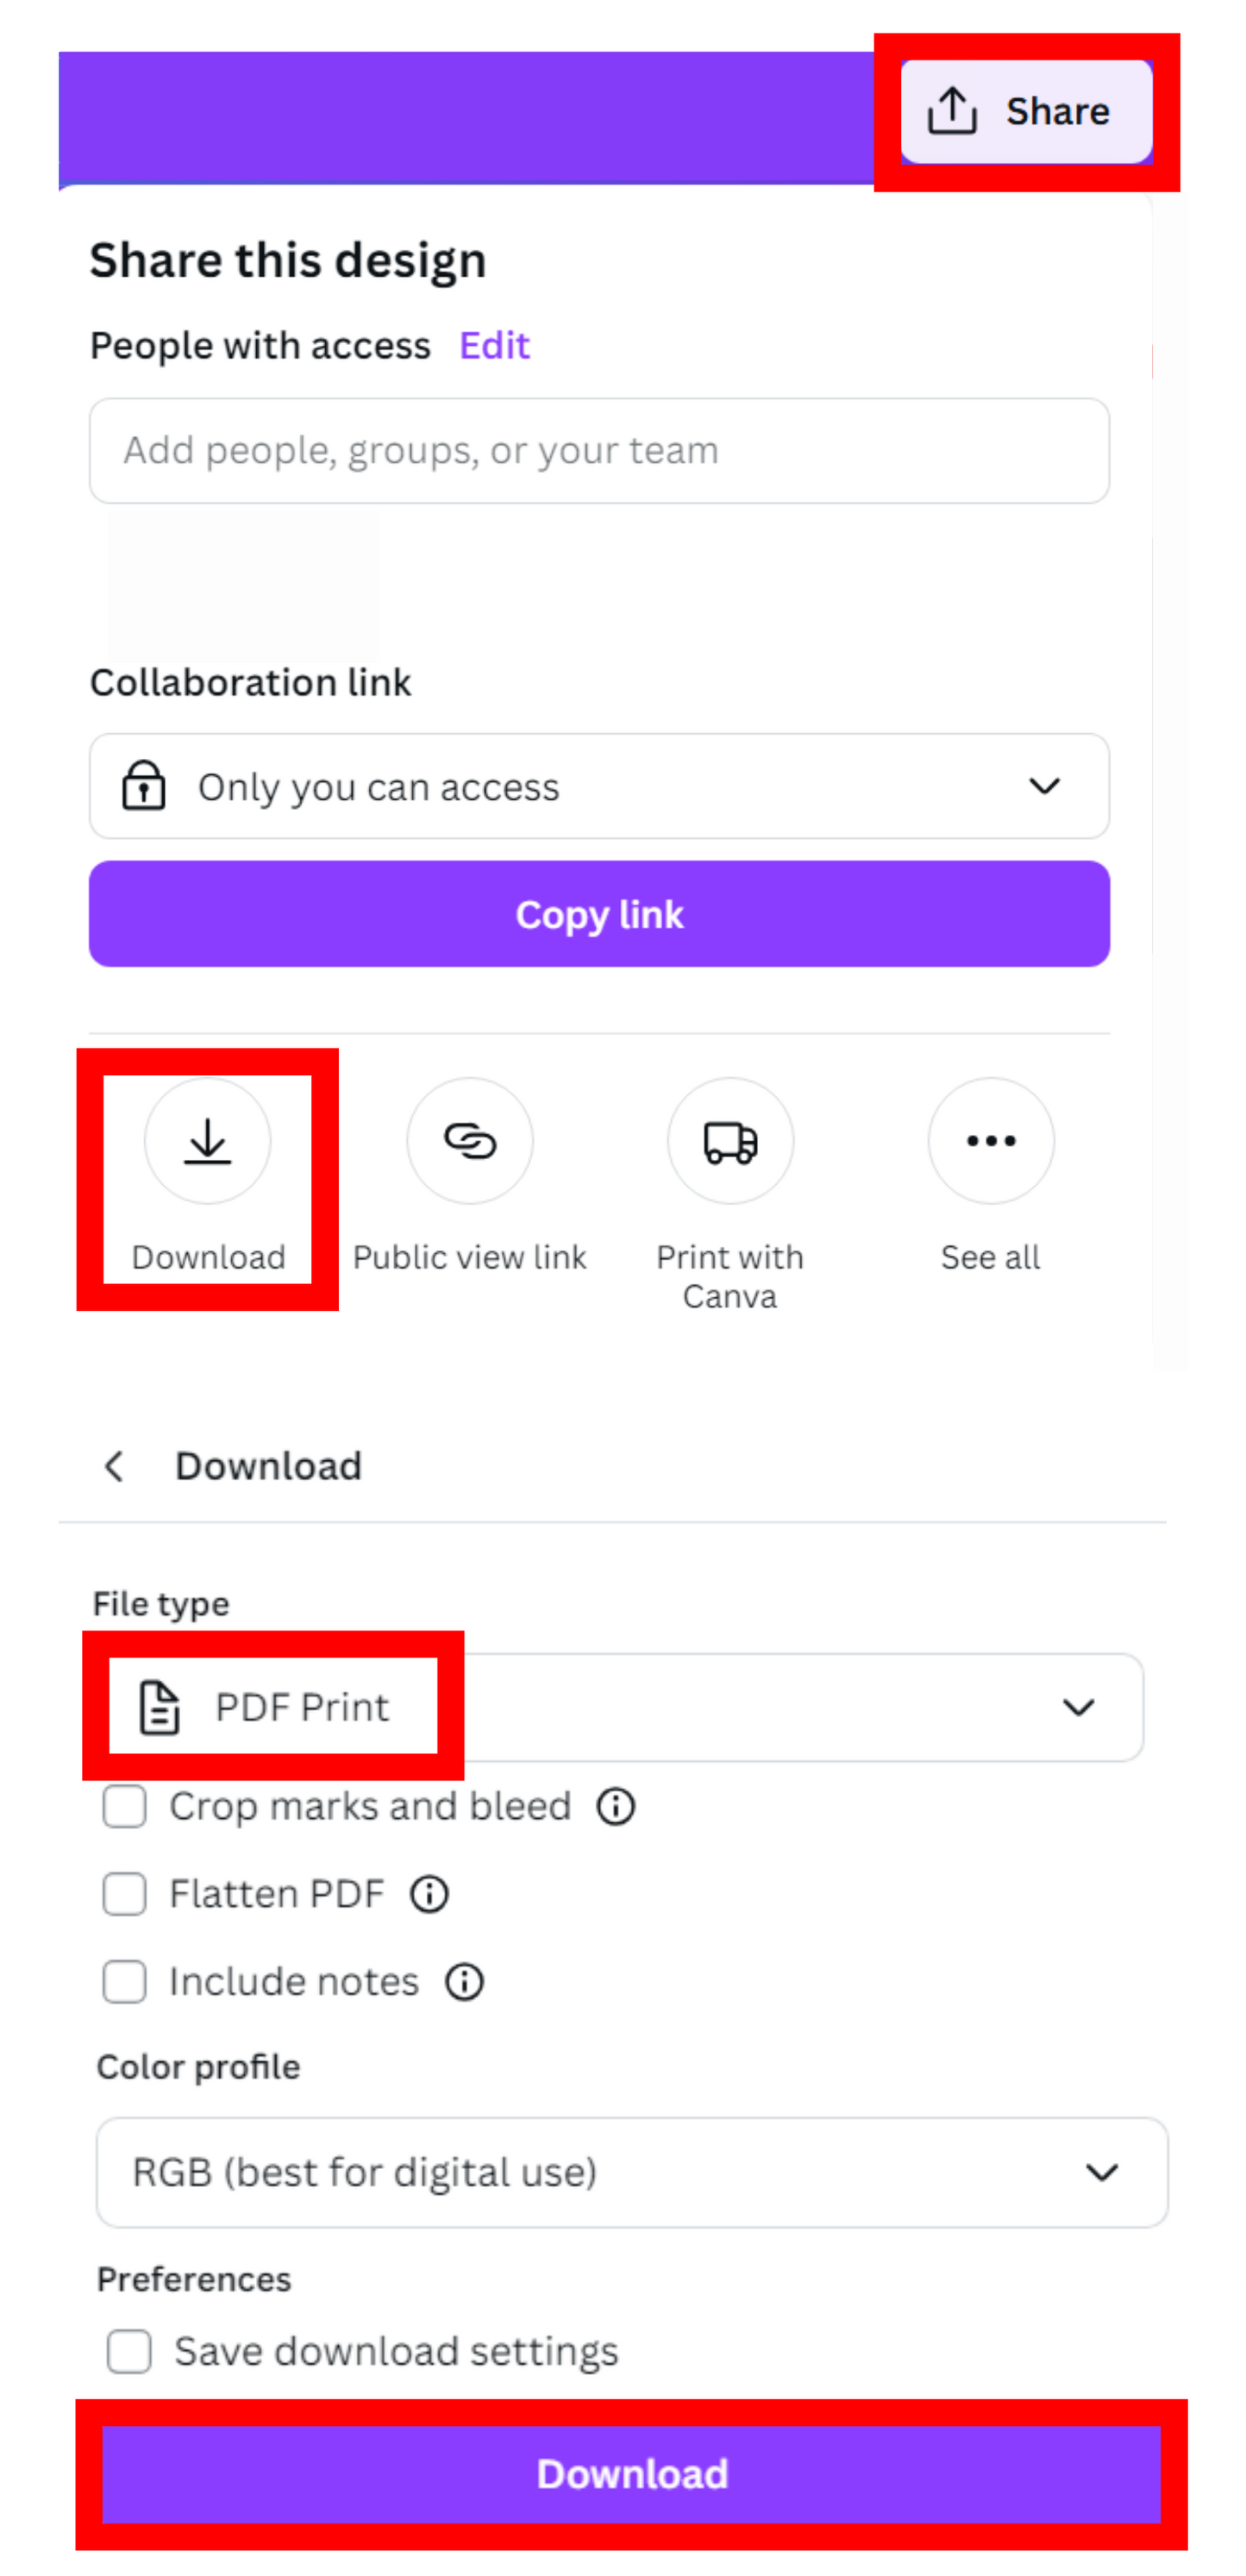Tick the Include notes checkbox

click(x=125, y=1982)
